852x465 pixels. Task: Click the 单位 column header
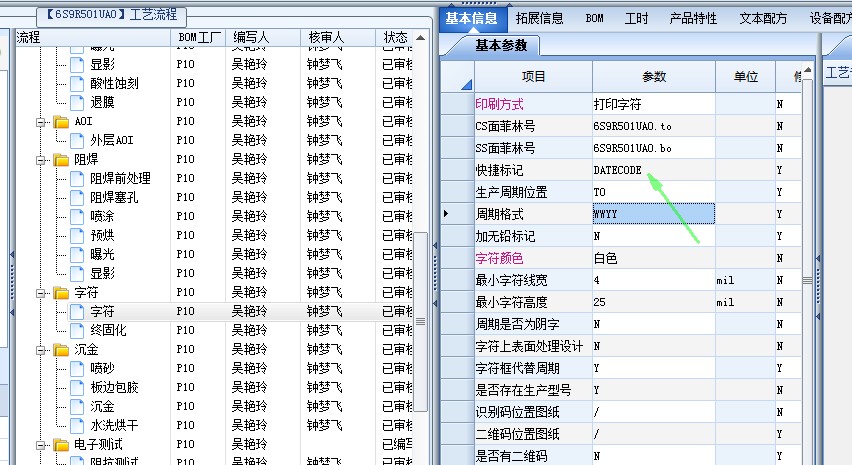coord(746,77)
